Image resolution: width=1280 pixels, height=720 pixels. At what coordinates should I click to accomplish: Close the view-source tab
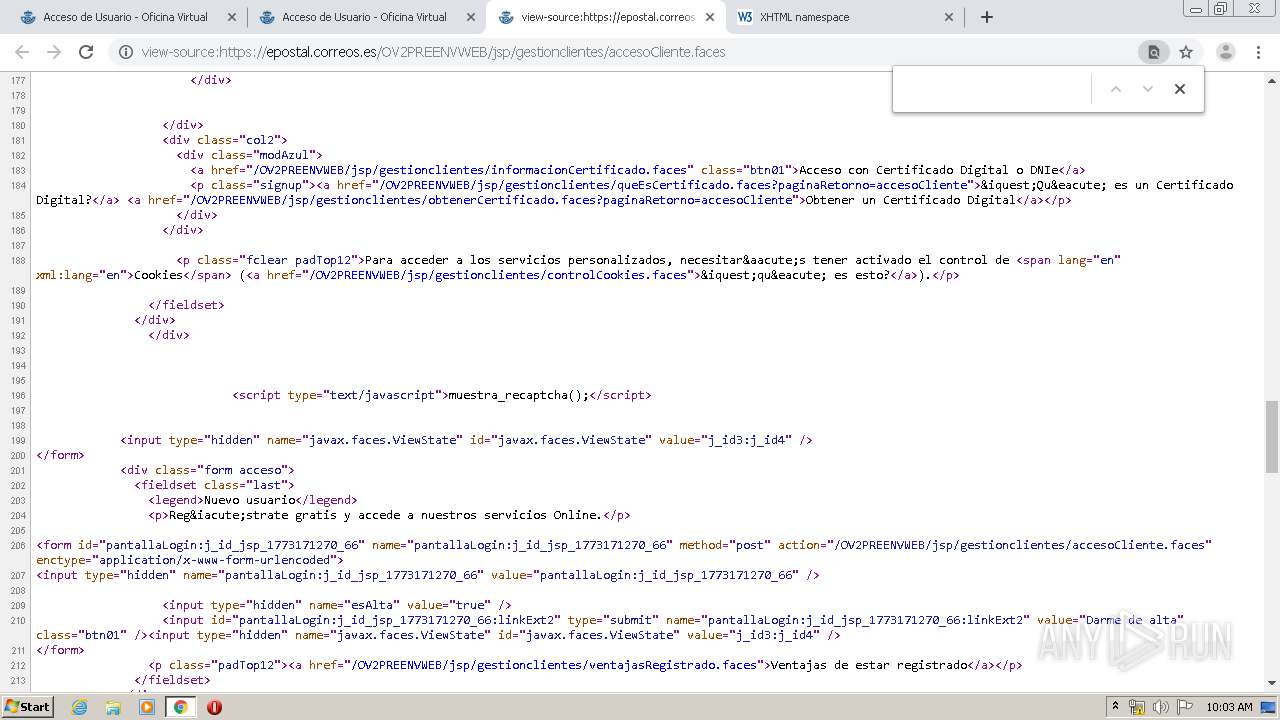click(710, 17)
